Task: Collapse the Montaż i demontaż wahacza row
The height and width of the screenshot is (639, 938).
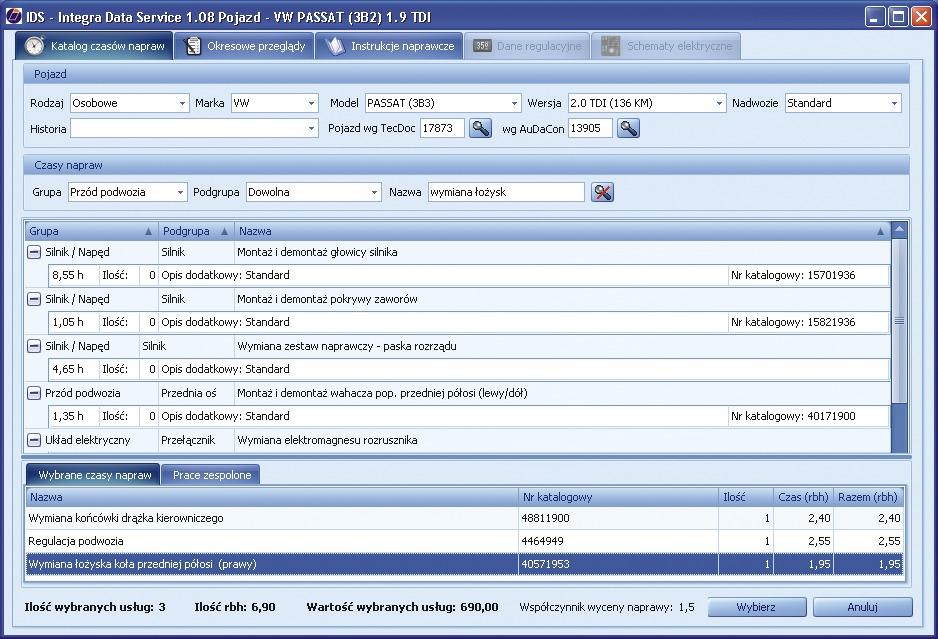Action: pyautogui.click(x=34, y=393)
